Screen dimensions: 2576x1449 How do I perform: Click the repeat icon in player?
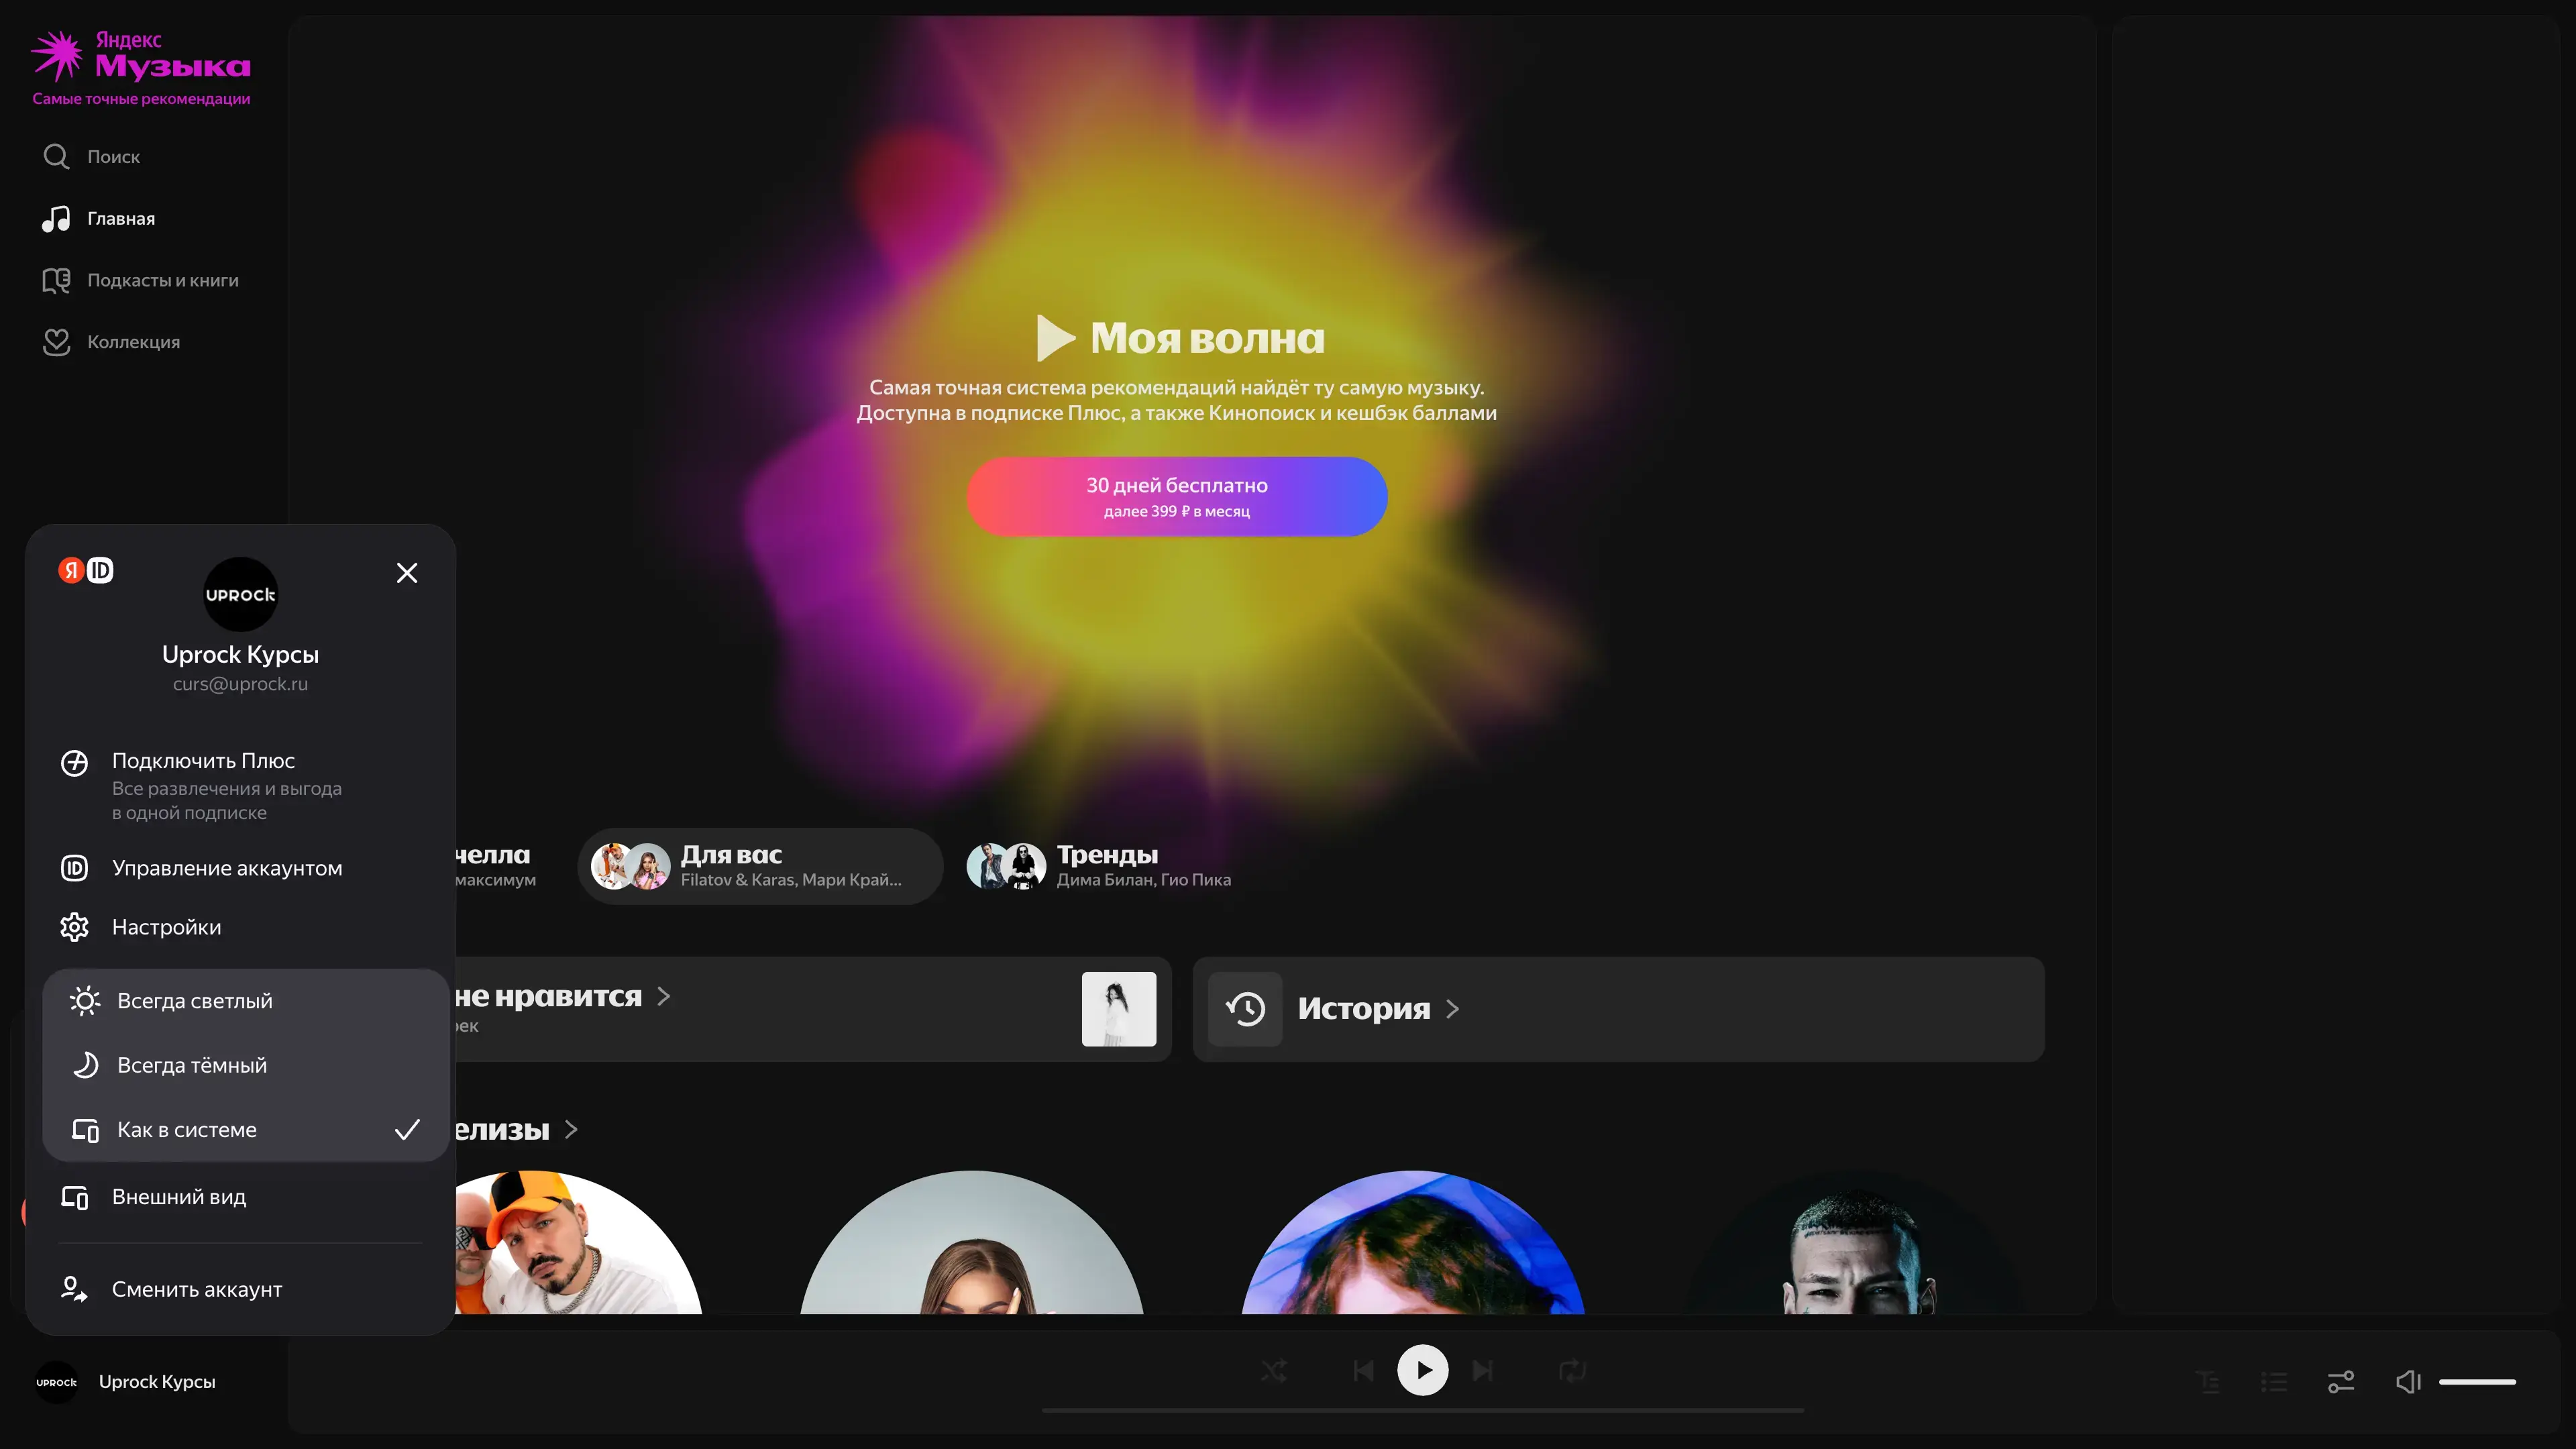(x=1572, y=1371)
